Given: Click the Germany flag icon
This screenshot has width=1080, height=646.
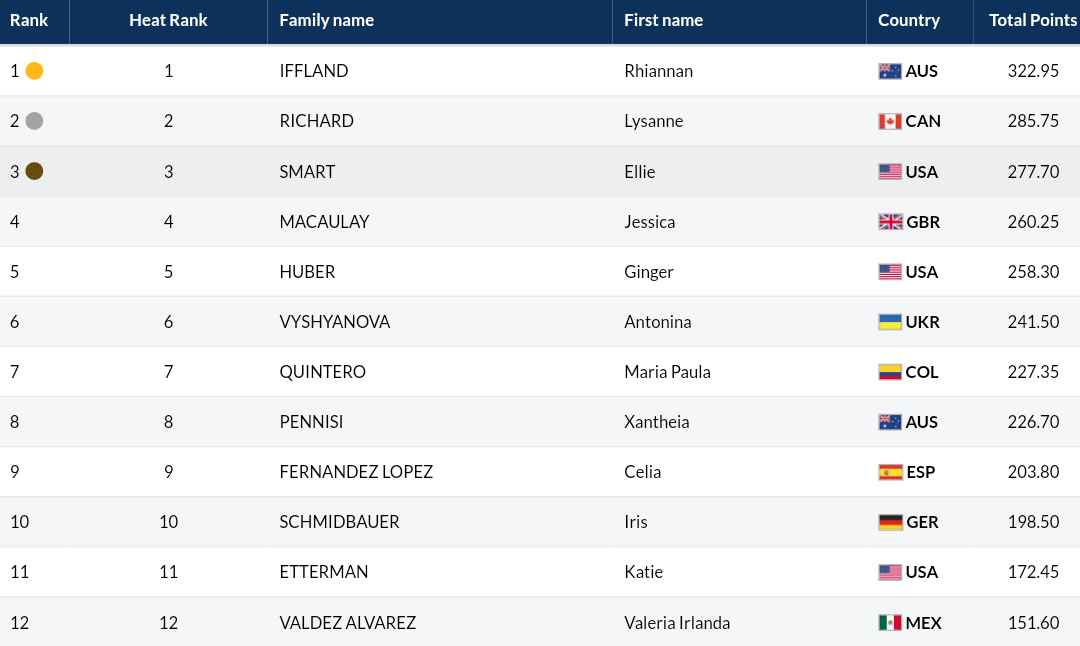Looking at the screenshot, I should pos(890,522).
